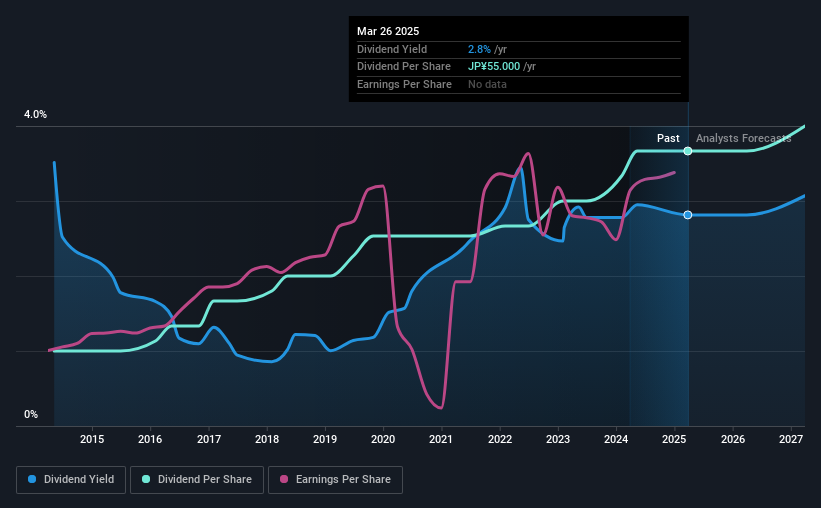Click the 2025 label on the x-axis
Viewport: 821px width, 508px height.
point(674,439)
